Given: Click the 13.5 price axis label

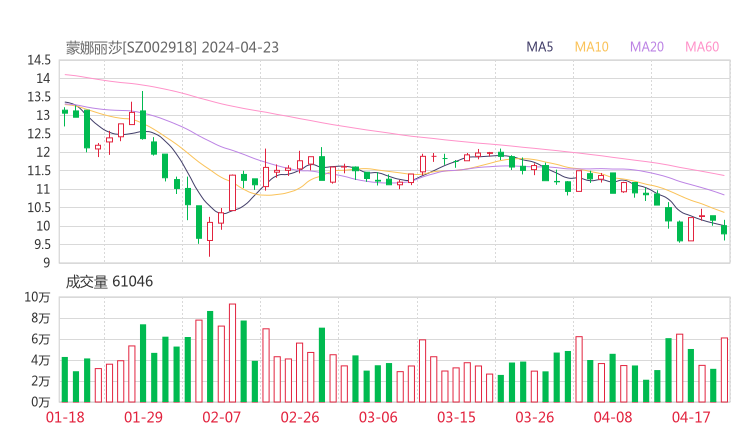Looking at the screenshot, I should (39, 97).
